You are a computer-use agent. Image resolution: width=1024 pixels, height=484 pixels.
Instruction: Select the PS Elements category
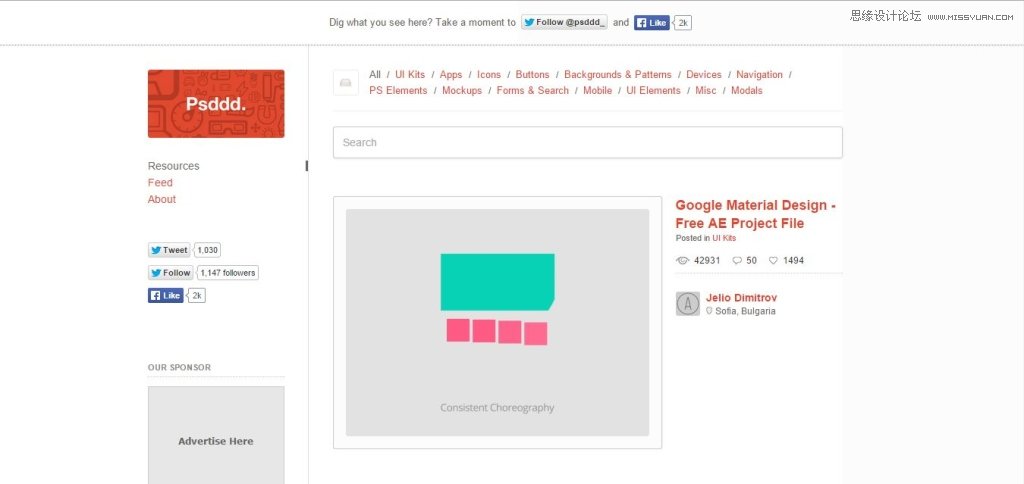[398, 91]
